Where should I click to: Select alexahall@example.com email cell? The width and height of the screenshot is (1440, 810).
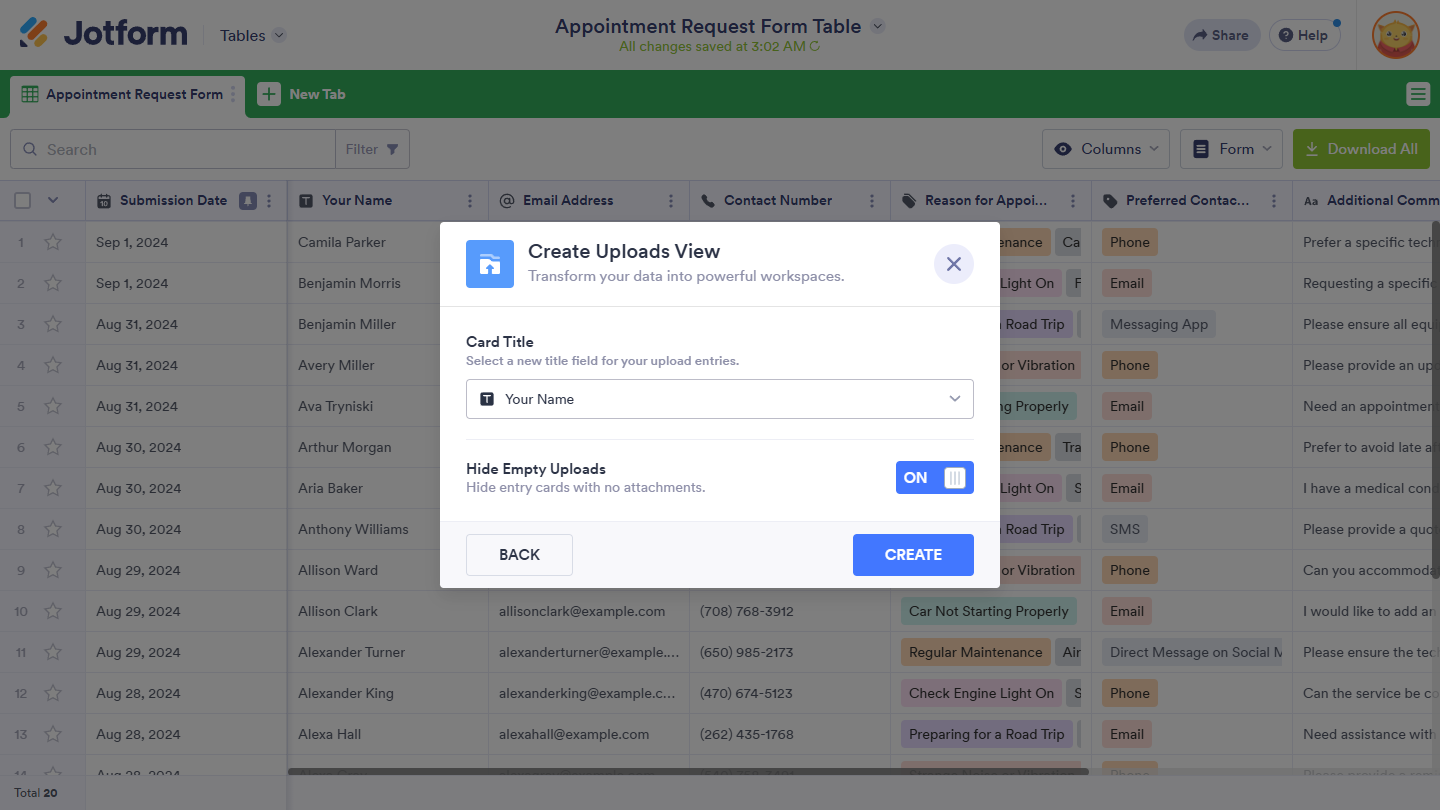click(589, 734)
